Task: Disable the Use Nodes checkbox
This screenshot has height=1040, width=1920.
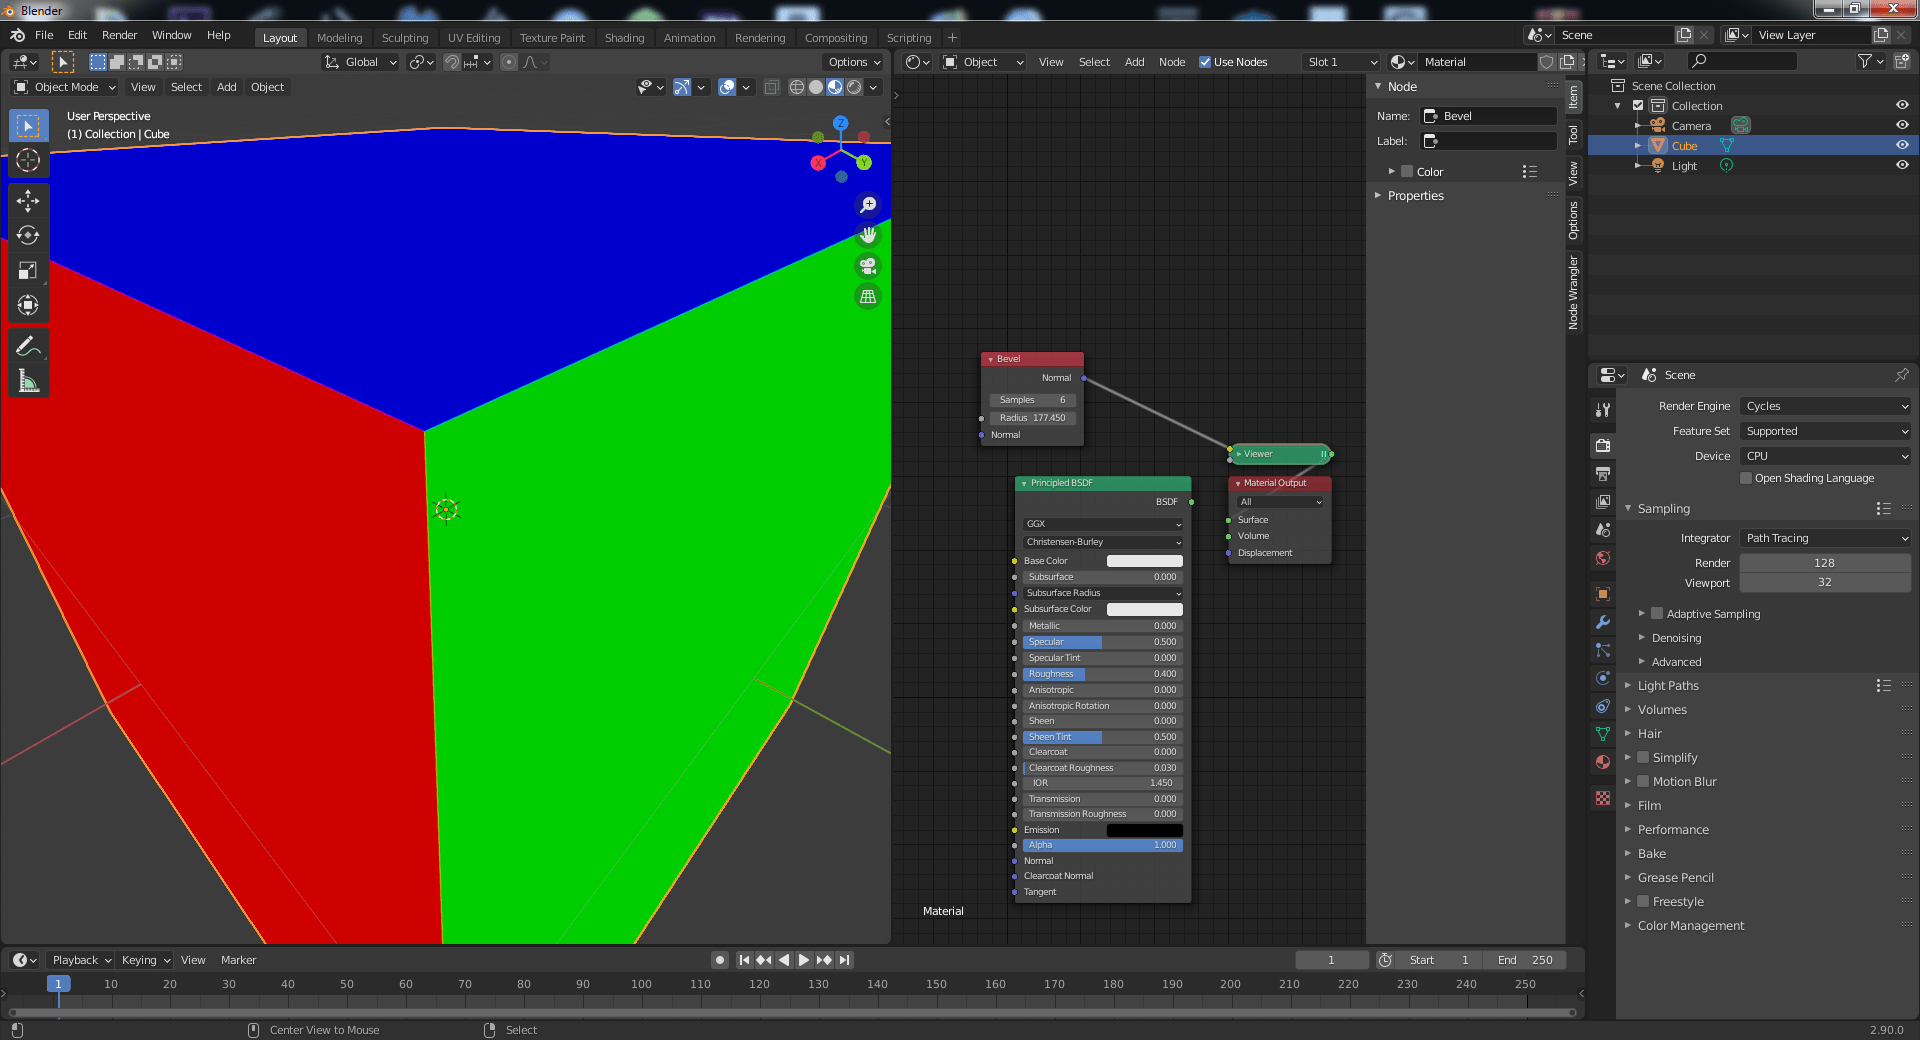Action: pyautogui.click(x=1204, y=61)
